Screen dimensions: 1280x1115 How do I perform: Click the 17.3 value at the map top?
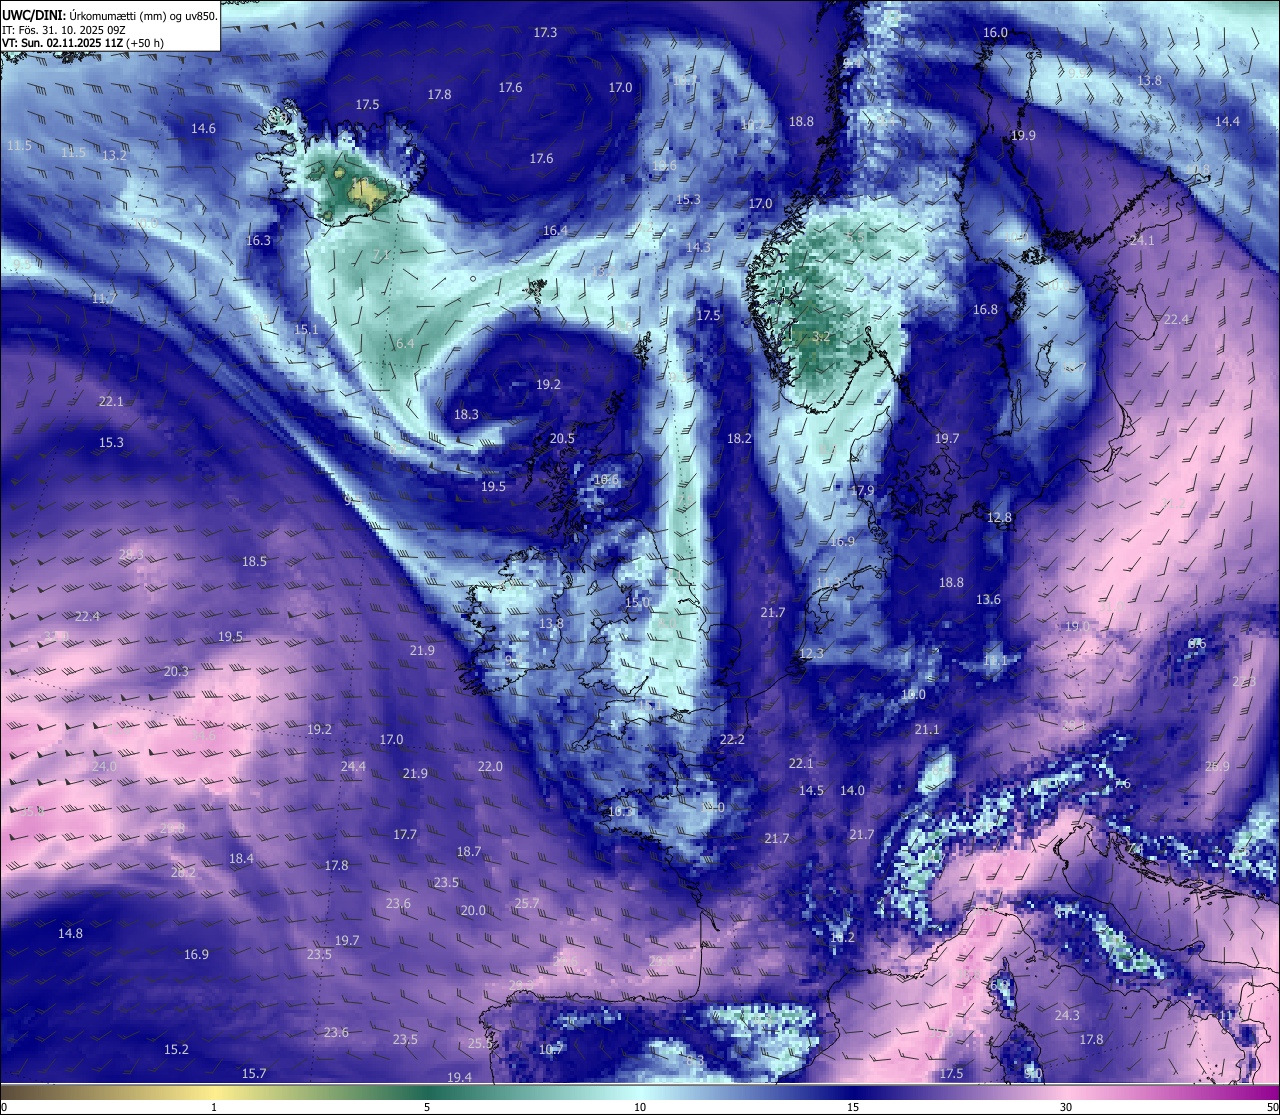tap(545, 33)
